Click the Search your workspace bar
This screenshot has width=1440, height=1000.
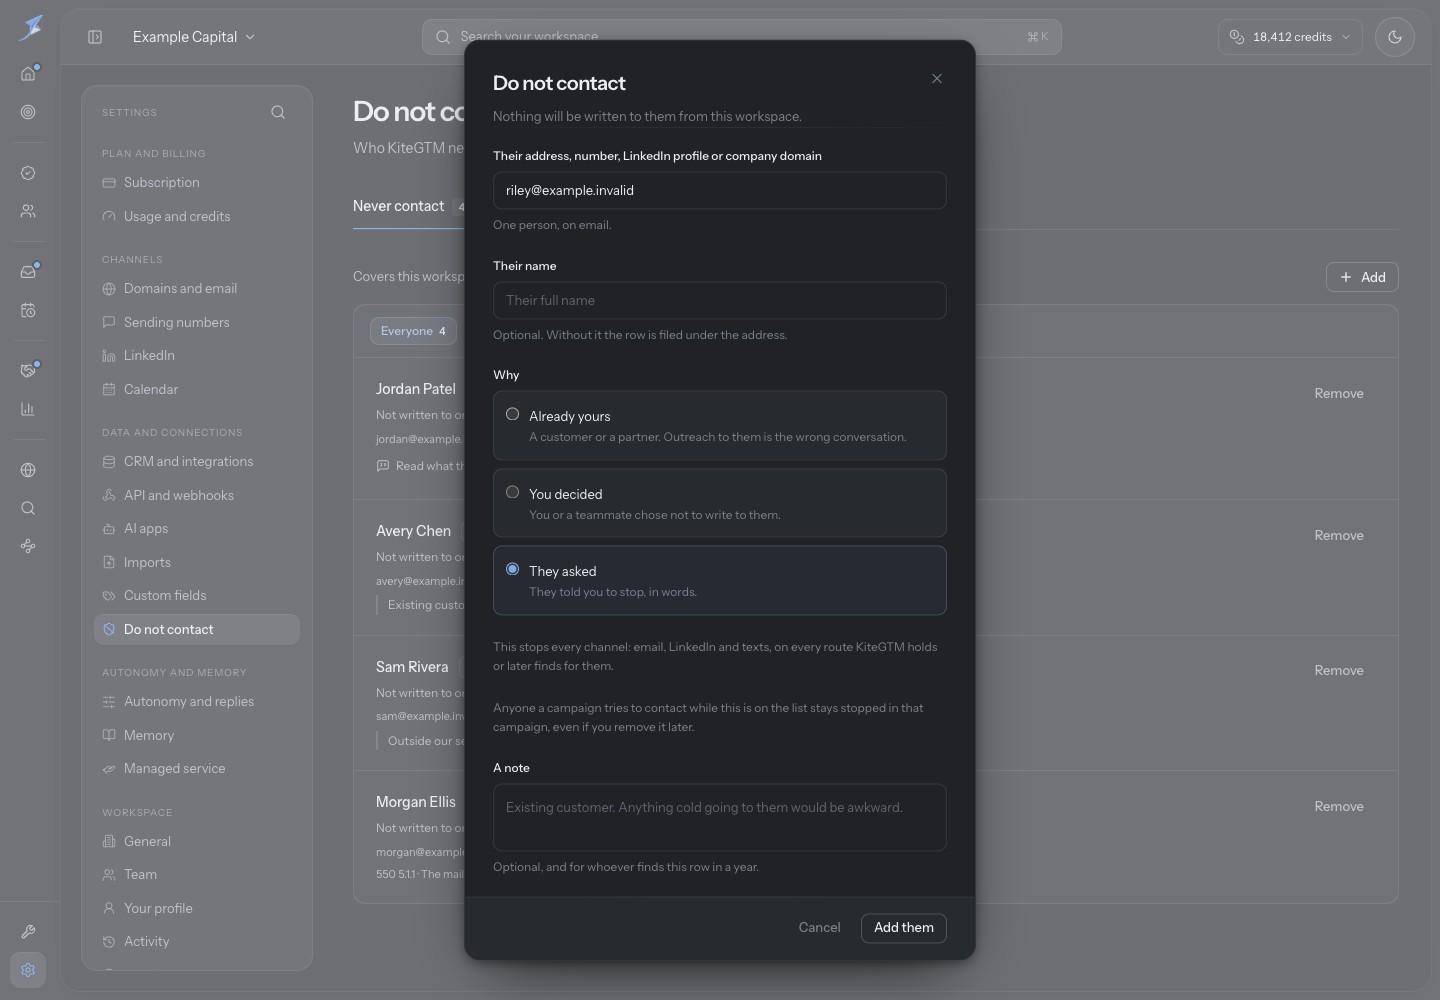[x=742, y=37]
